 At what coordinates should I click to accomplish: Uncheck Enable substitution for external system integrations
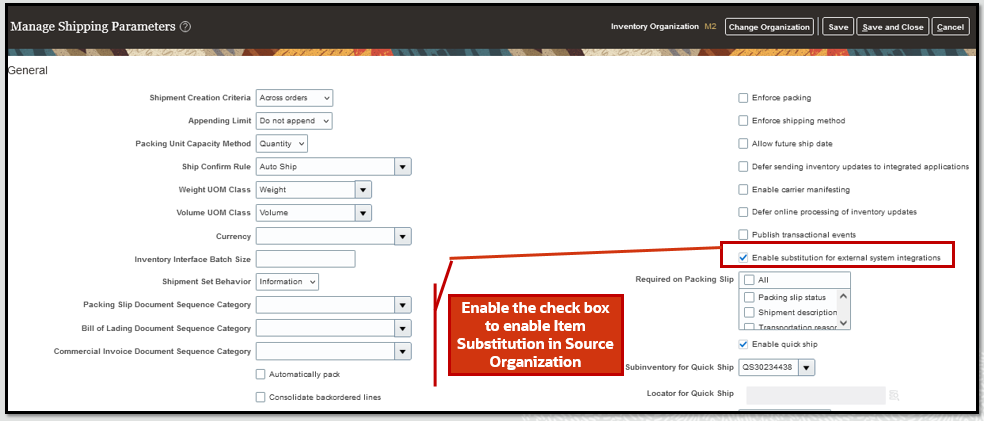coord(744,257)
